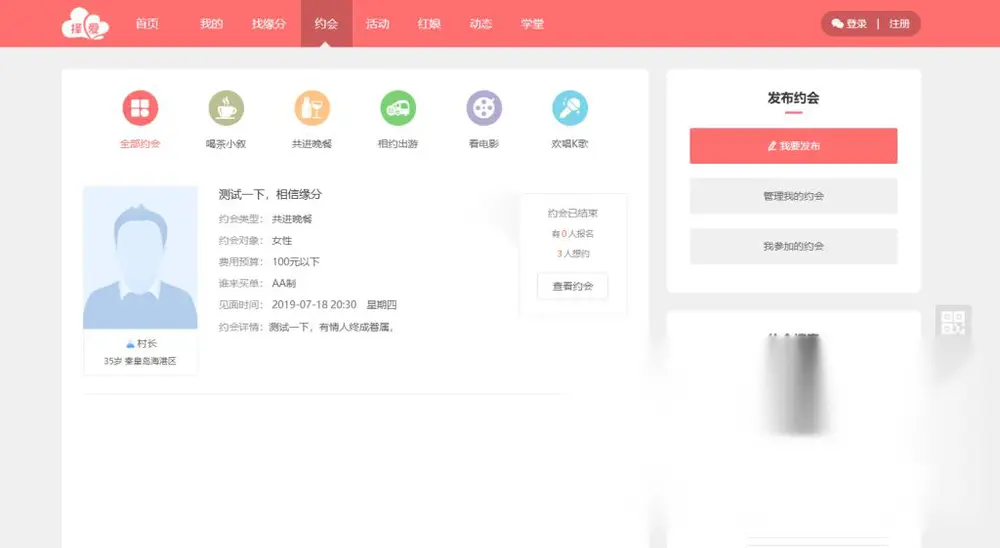Click the 发布约会 panel heading
Image resolution: width=1000 pixels, height=548 pixels.
tap(793, 98)
